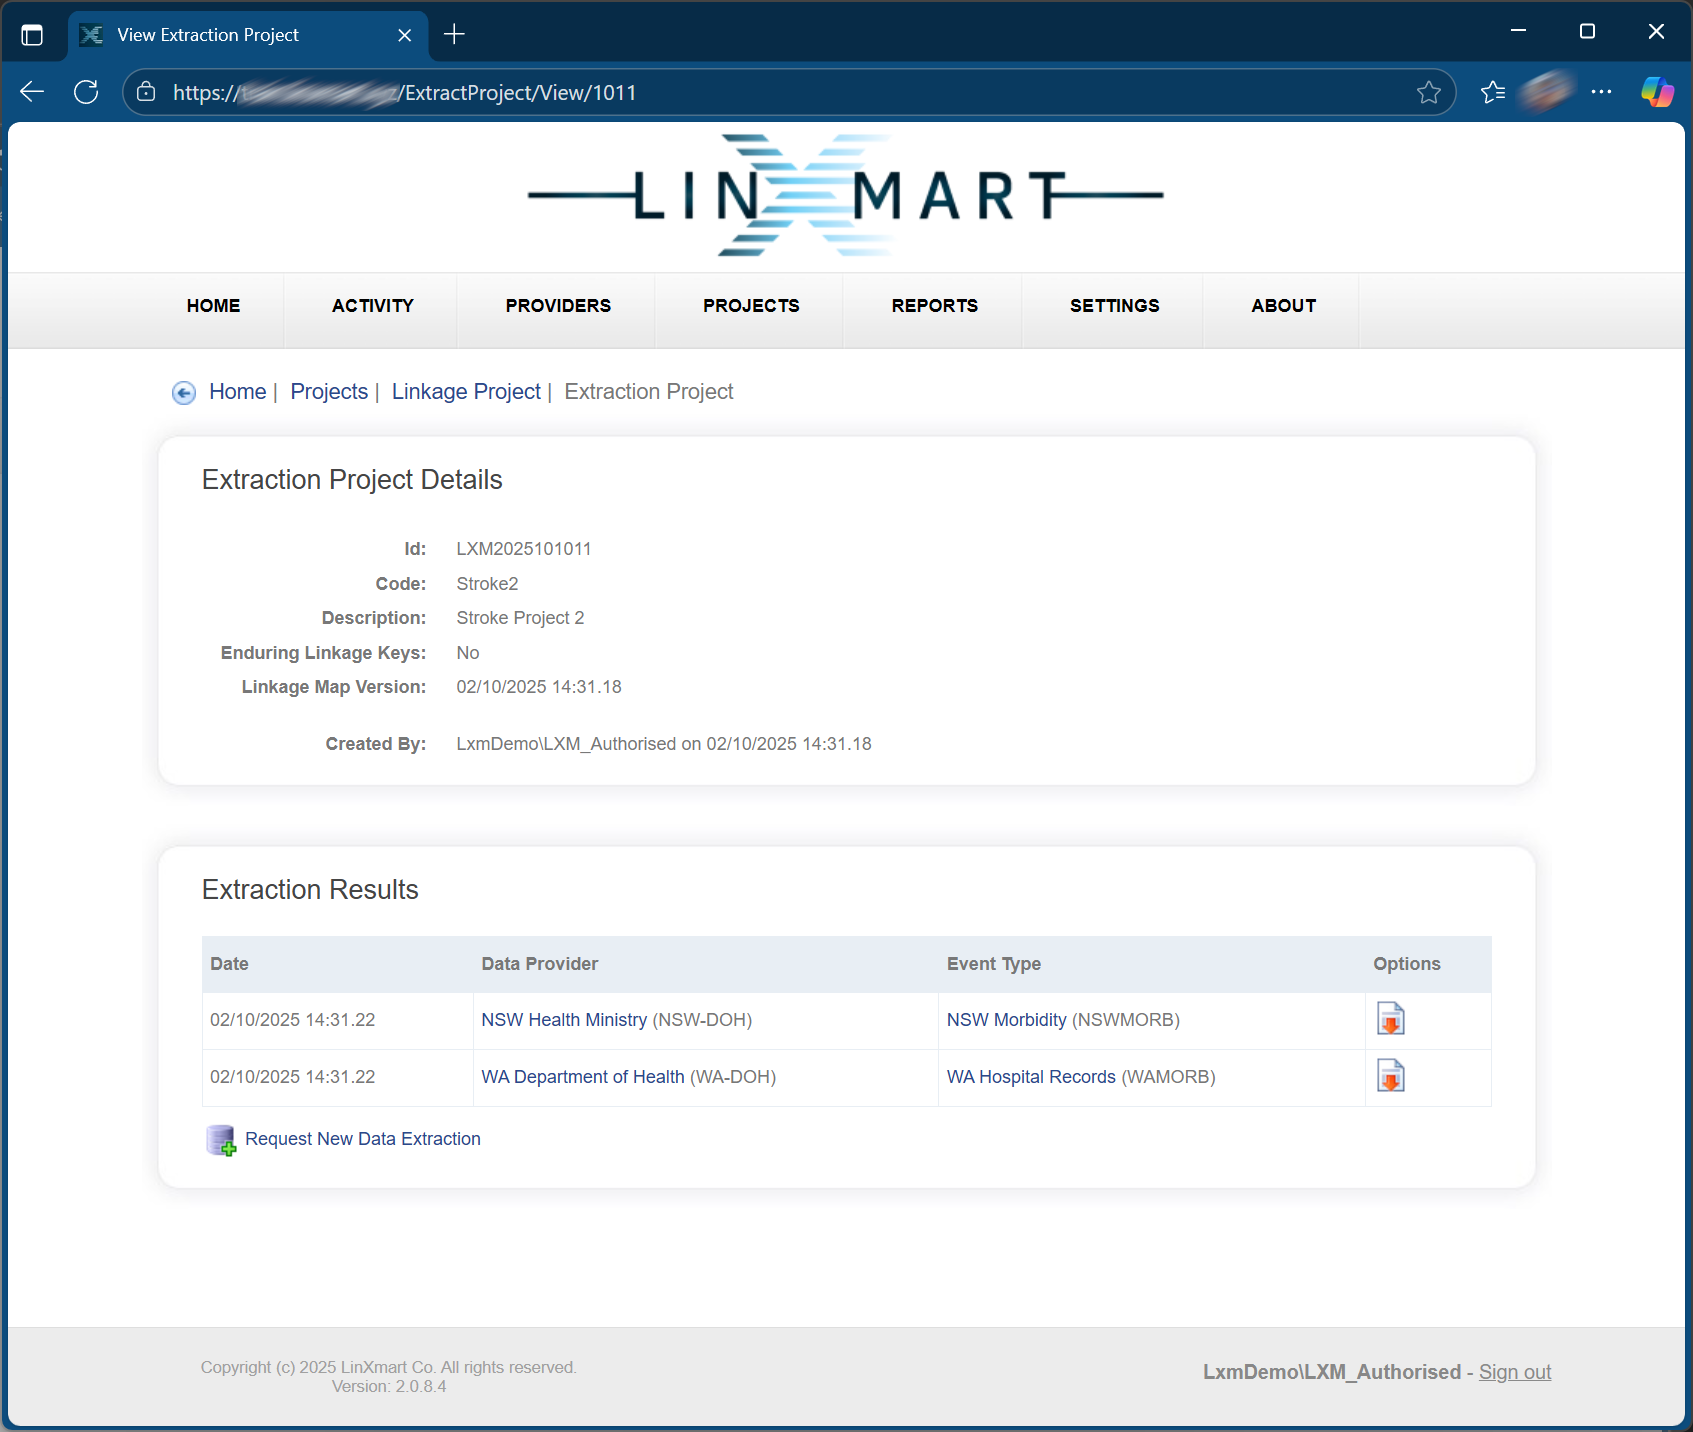Screen dimensions: 1693x1432
Task: Navigate to the REPORTS menu item
Action: click(x=934, y=306)
